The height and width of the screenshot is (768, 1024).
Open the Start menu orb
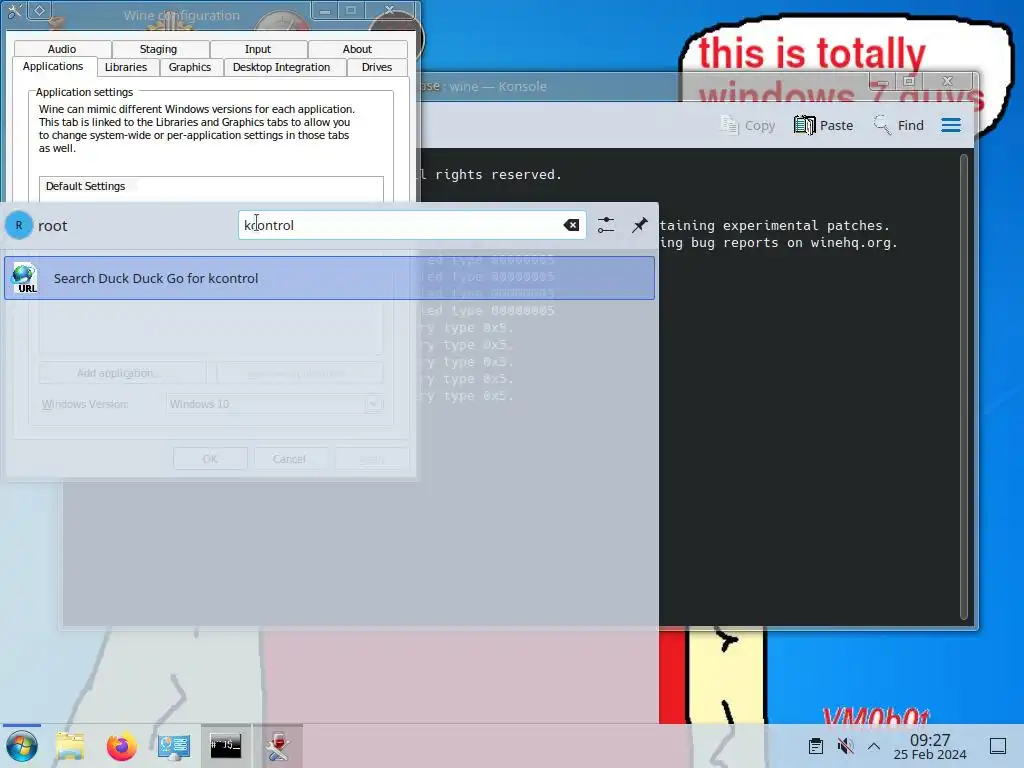tap(22, 746)
